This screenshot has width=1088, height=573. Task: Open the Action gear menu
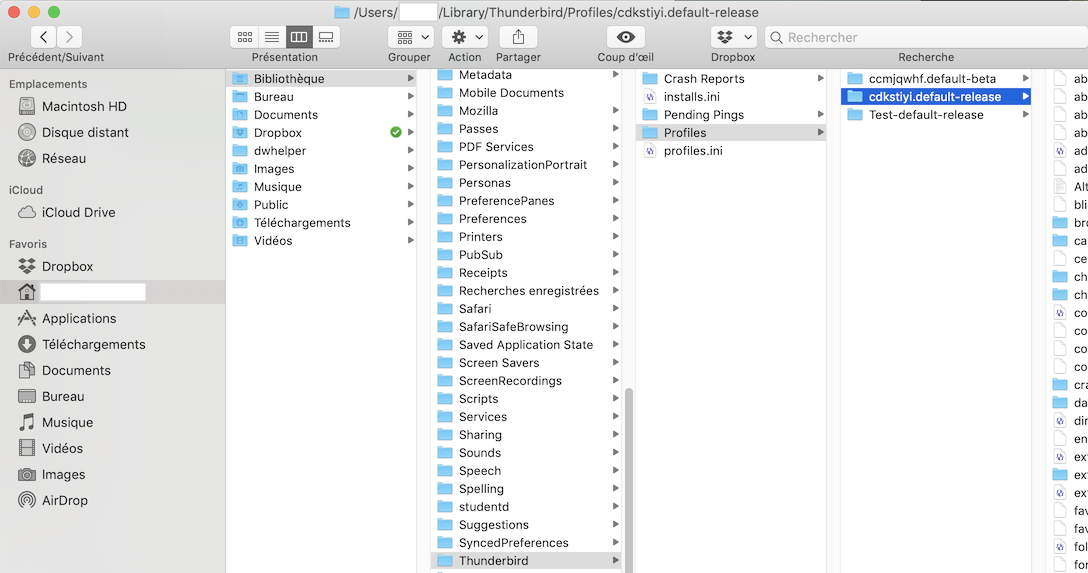(x=465, y=37)
